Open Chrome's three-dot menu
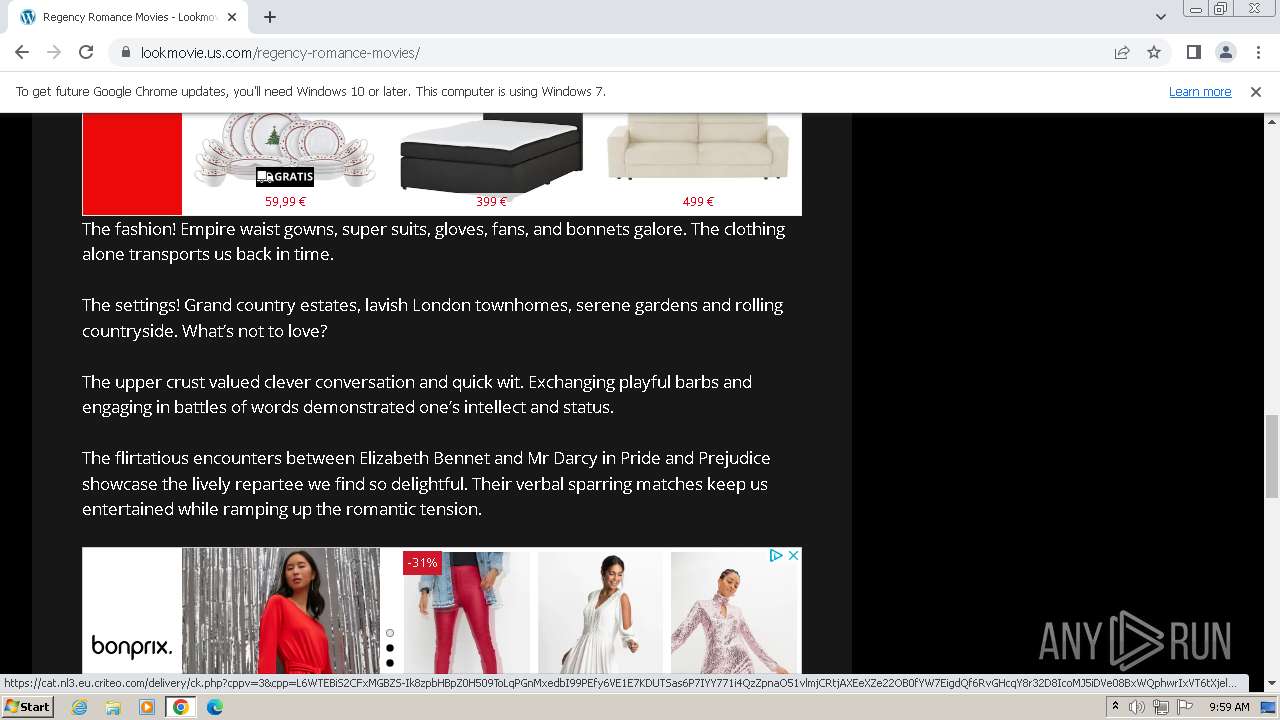This screenshot has width=1280, height=720. (x=1257, y=52)
